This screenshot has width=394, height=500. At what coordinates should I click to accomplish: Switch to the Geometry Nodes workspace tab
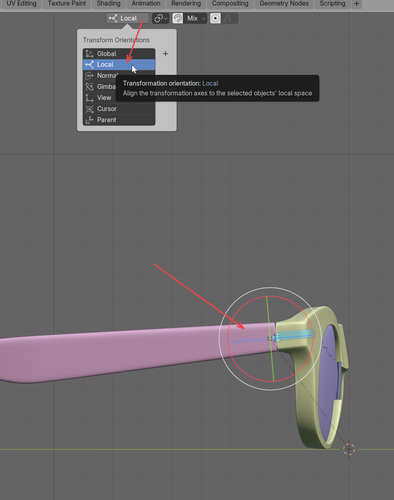284,4
